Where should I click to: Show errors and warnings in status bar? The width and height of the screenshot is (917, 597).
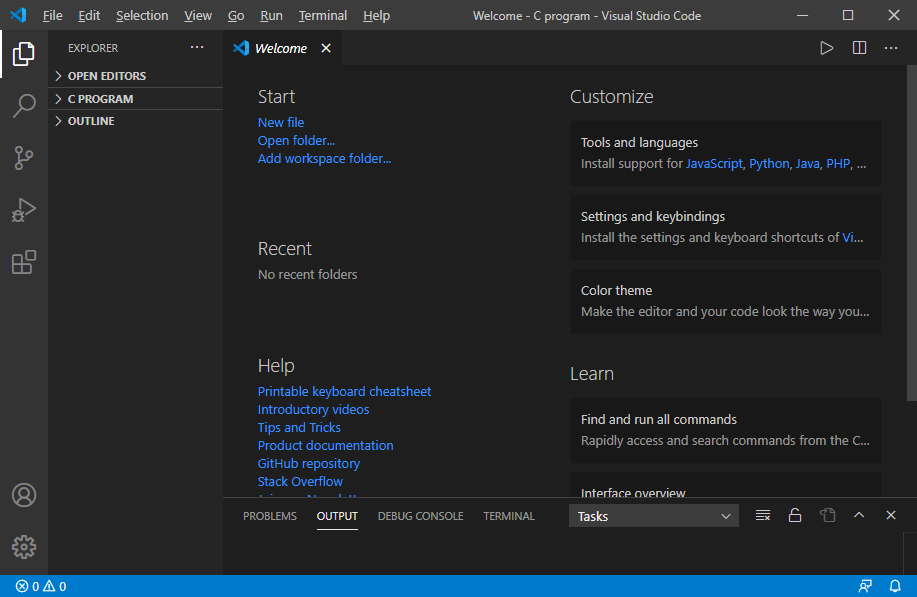point(41,586)
